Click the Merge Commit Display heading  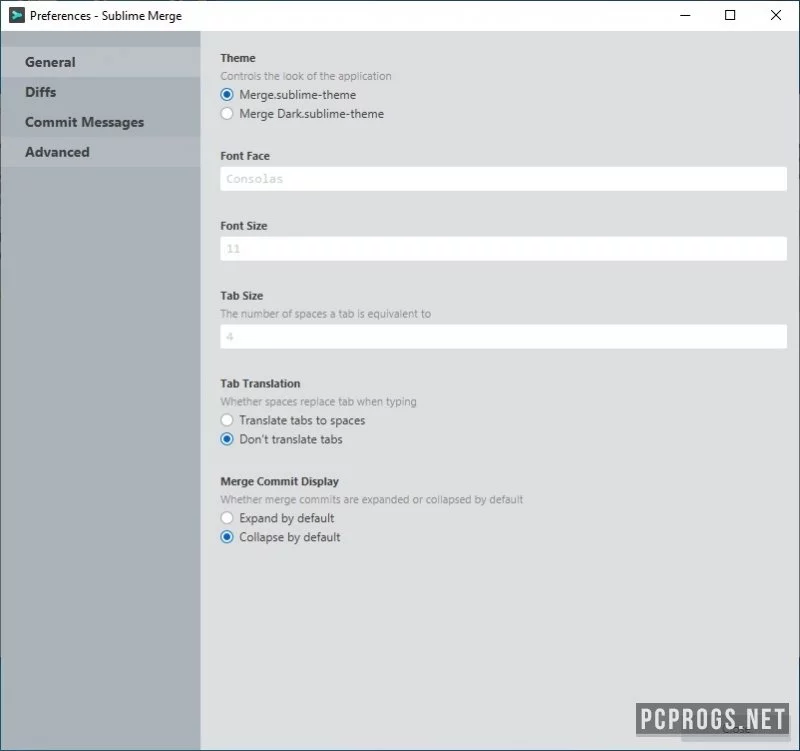click(280, 482)
